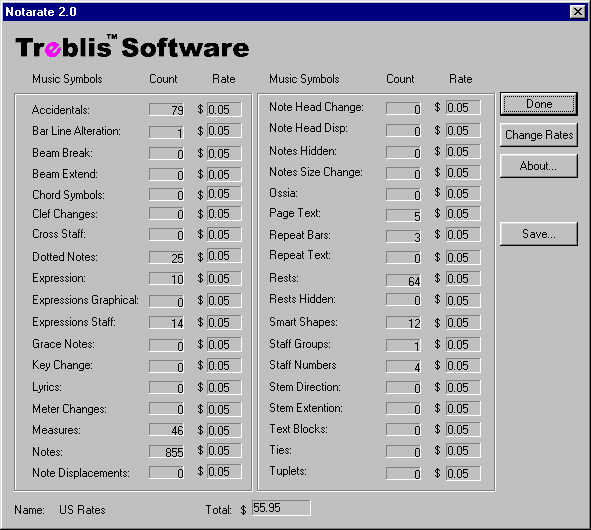Click the Rests rate field
This screenshot has height=530, width=591.
463,279
